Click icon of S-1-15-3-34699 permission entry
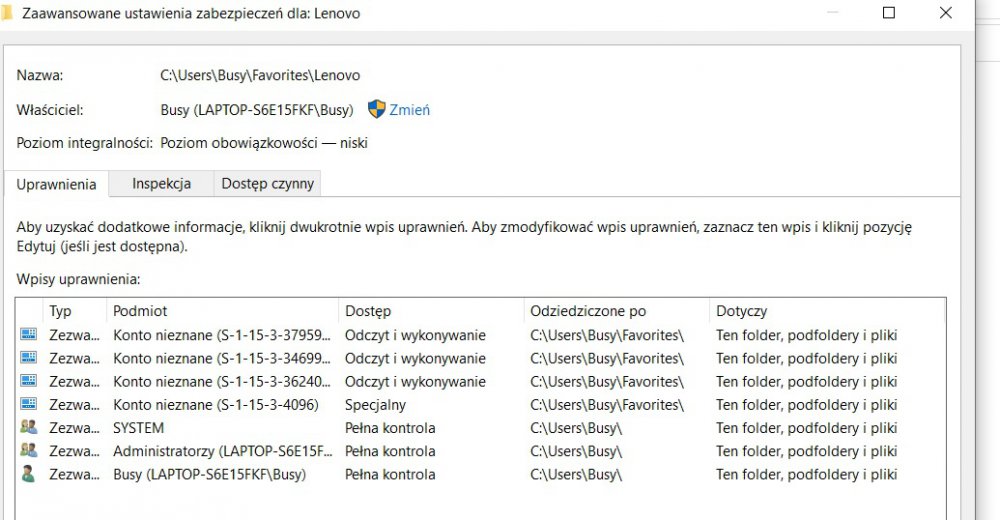The width and height of the screenshot is (1000, 520). [x=28, y=358]
